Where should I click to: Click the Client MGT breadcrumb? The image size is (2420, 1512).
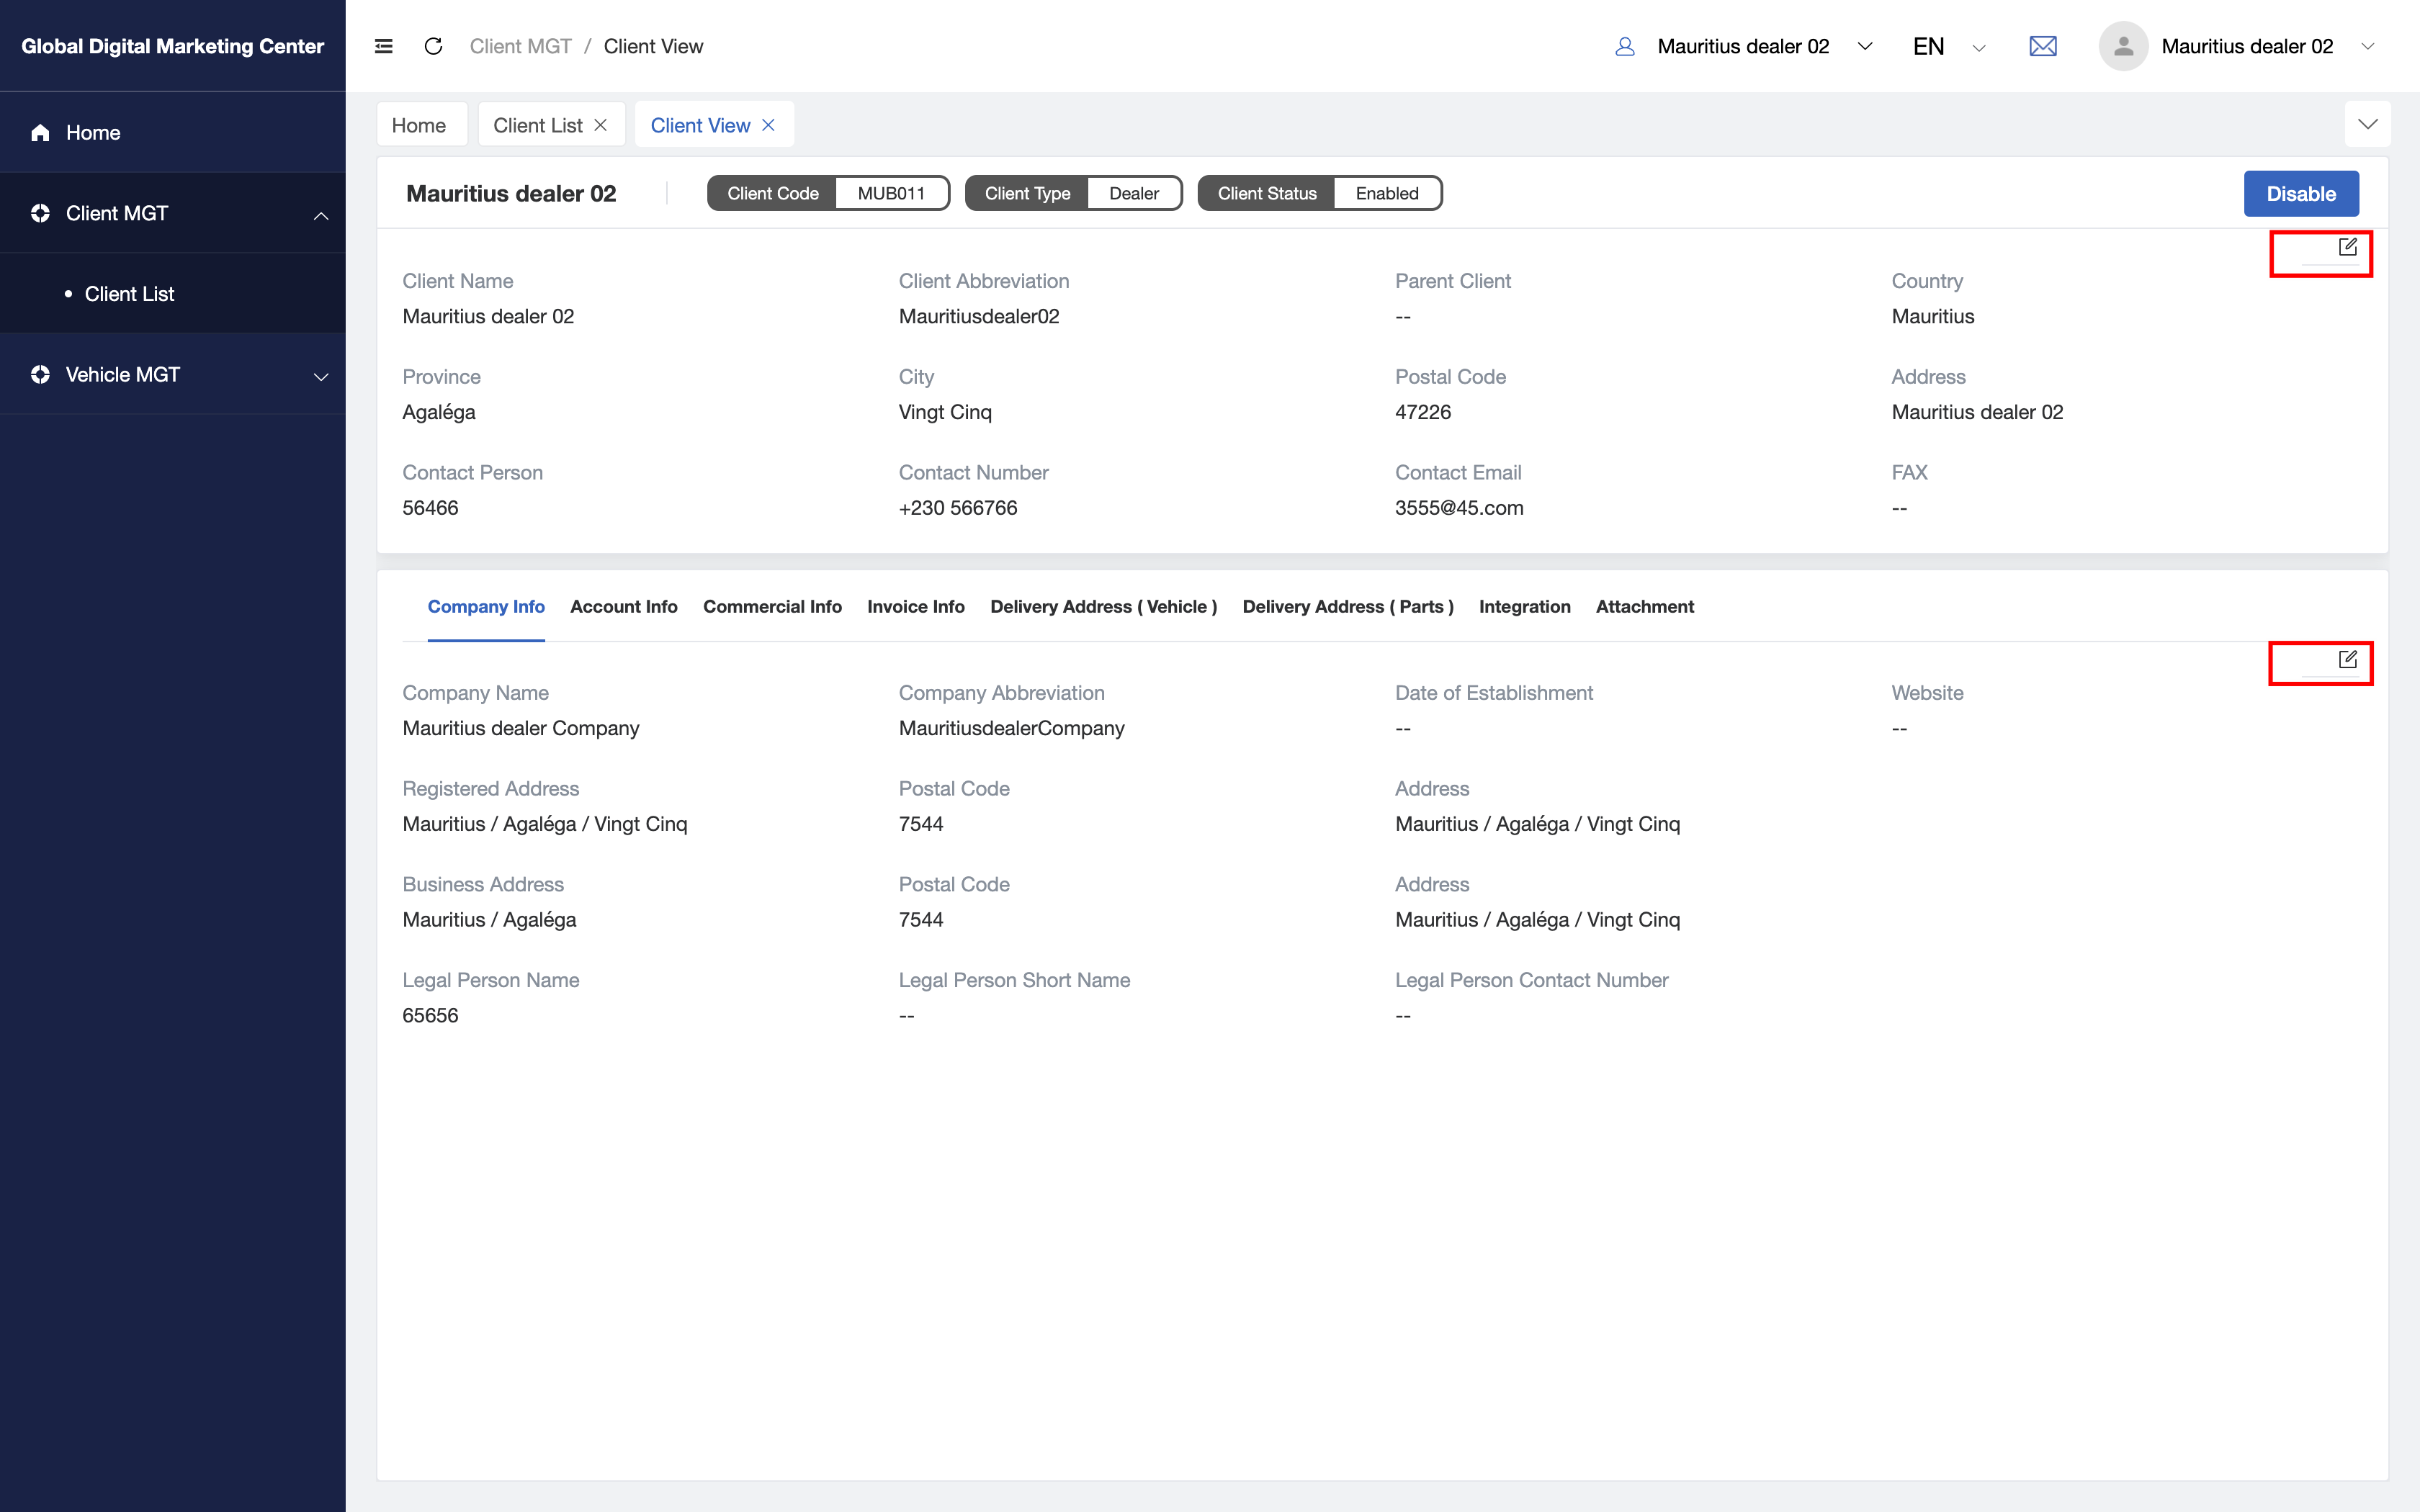point(521,46)
